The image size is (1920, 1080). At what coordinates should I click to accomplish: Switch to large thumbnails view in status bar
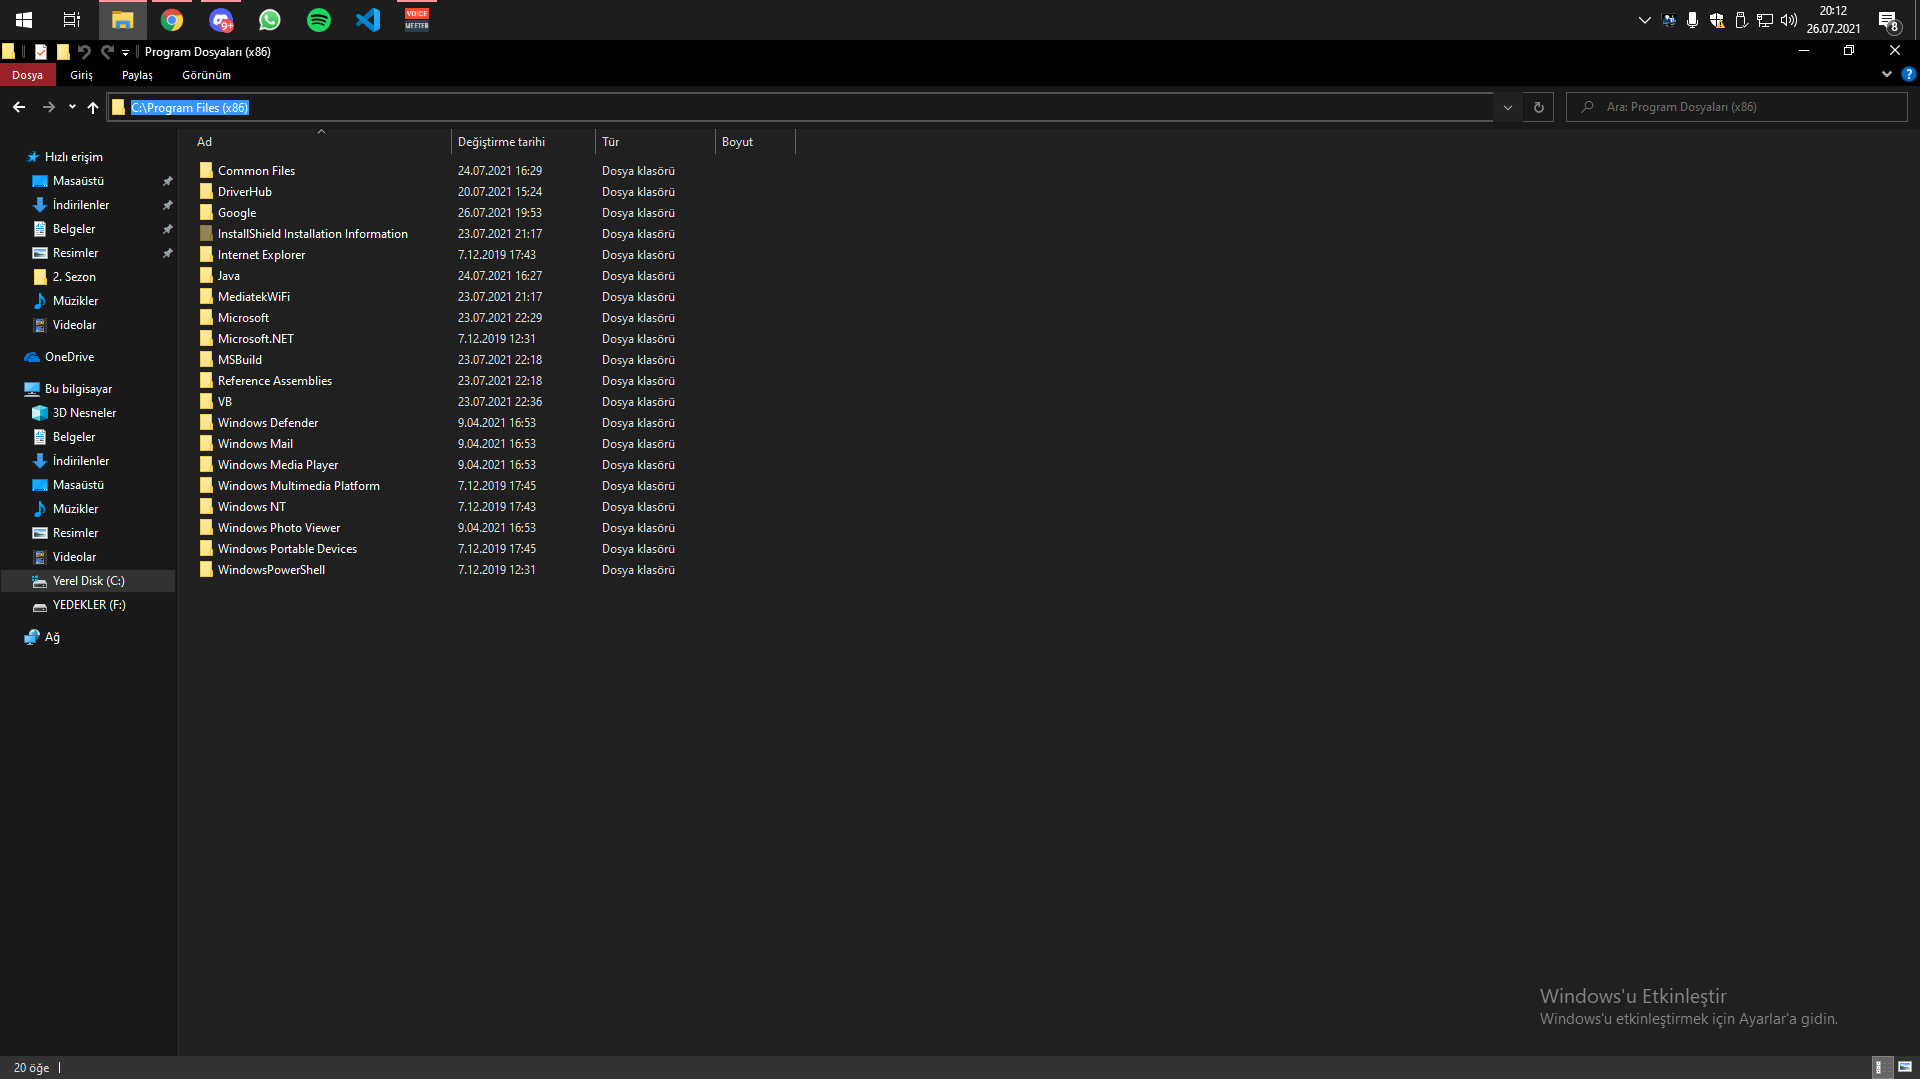click(1905, 1067)
